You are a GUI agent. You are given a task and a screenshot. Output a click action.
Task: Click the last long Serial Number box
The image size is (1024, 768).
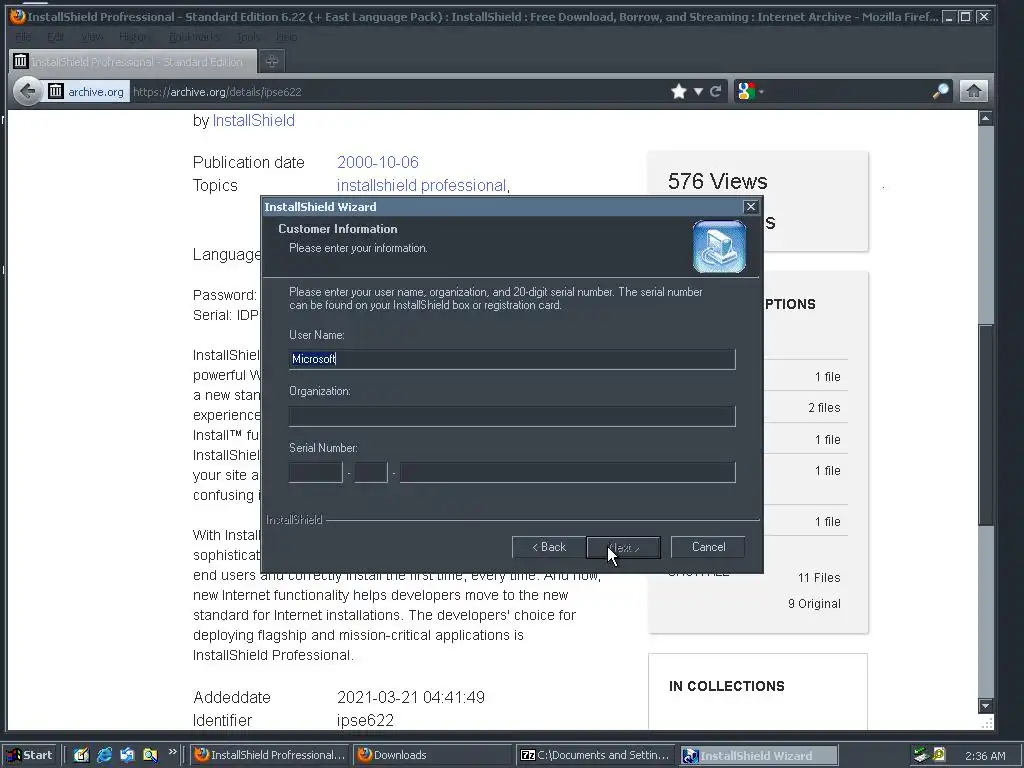pyautogui.click(x=568, y=472)
